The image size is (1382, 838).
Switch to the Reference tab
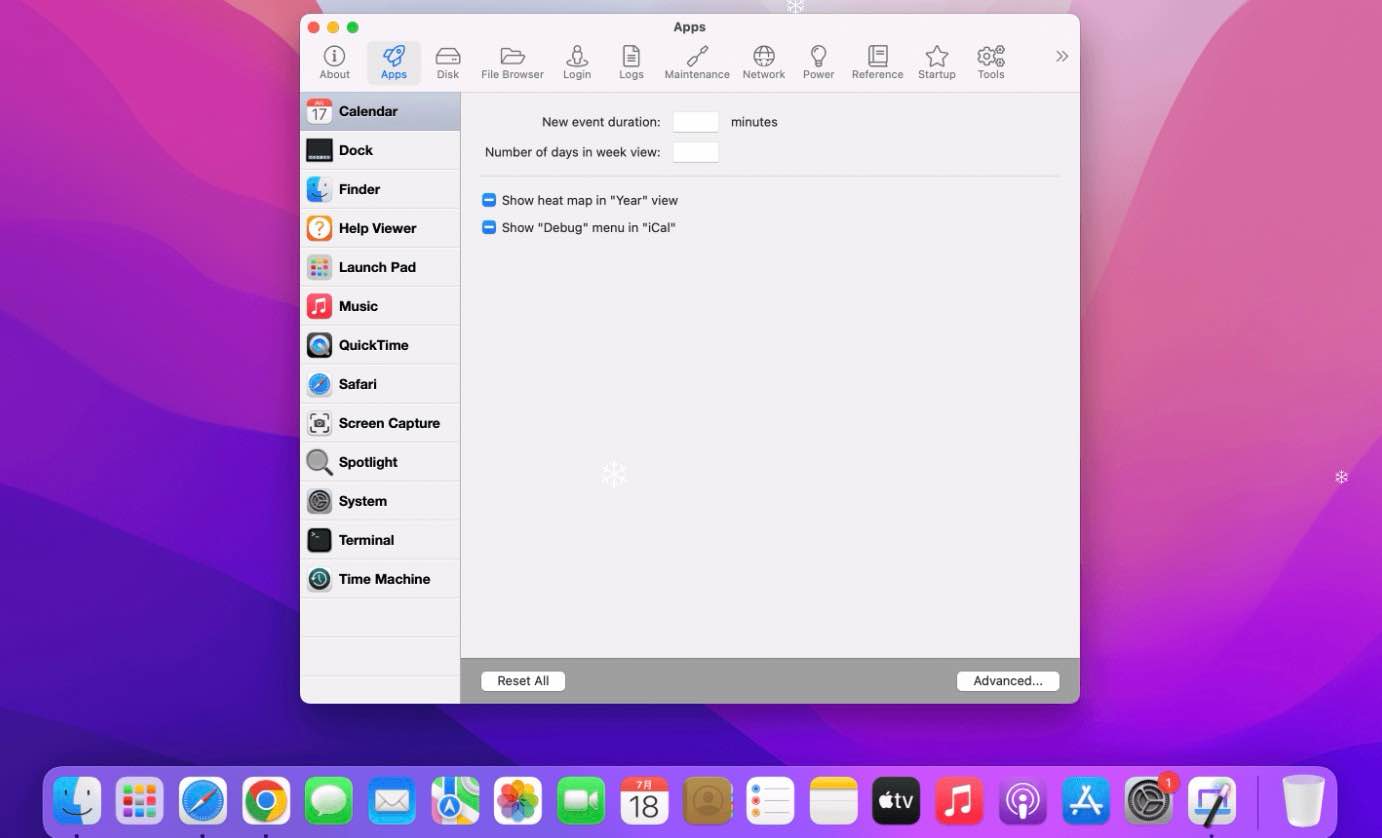tap(877, 62)
